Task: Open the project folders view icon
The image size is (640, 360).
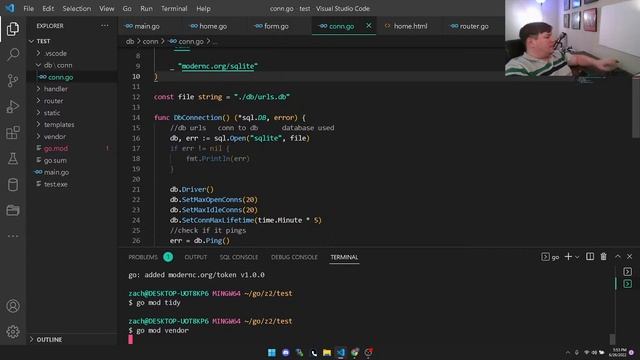Action: point(13,210)
